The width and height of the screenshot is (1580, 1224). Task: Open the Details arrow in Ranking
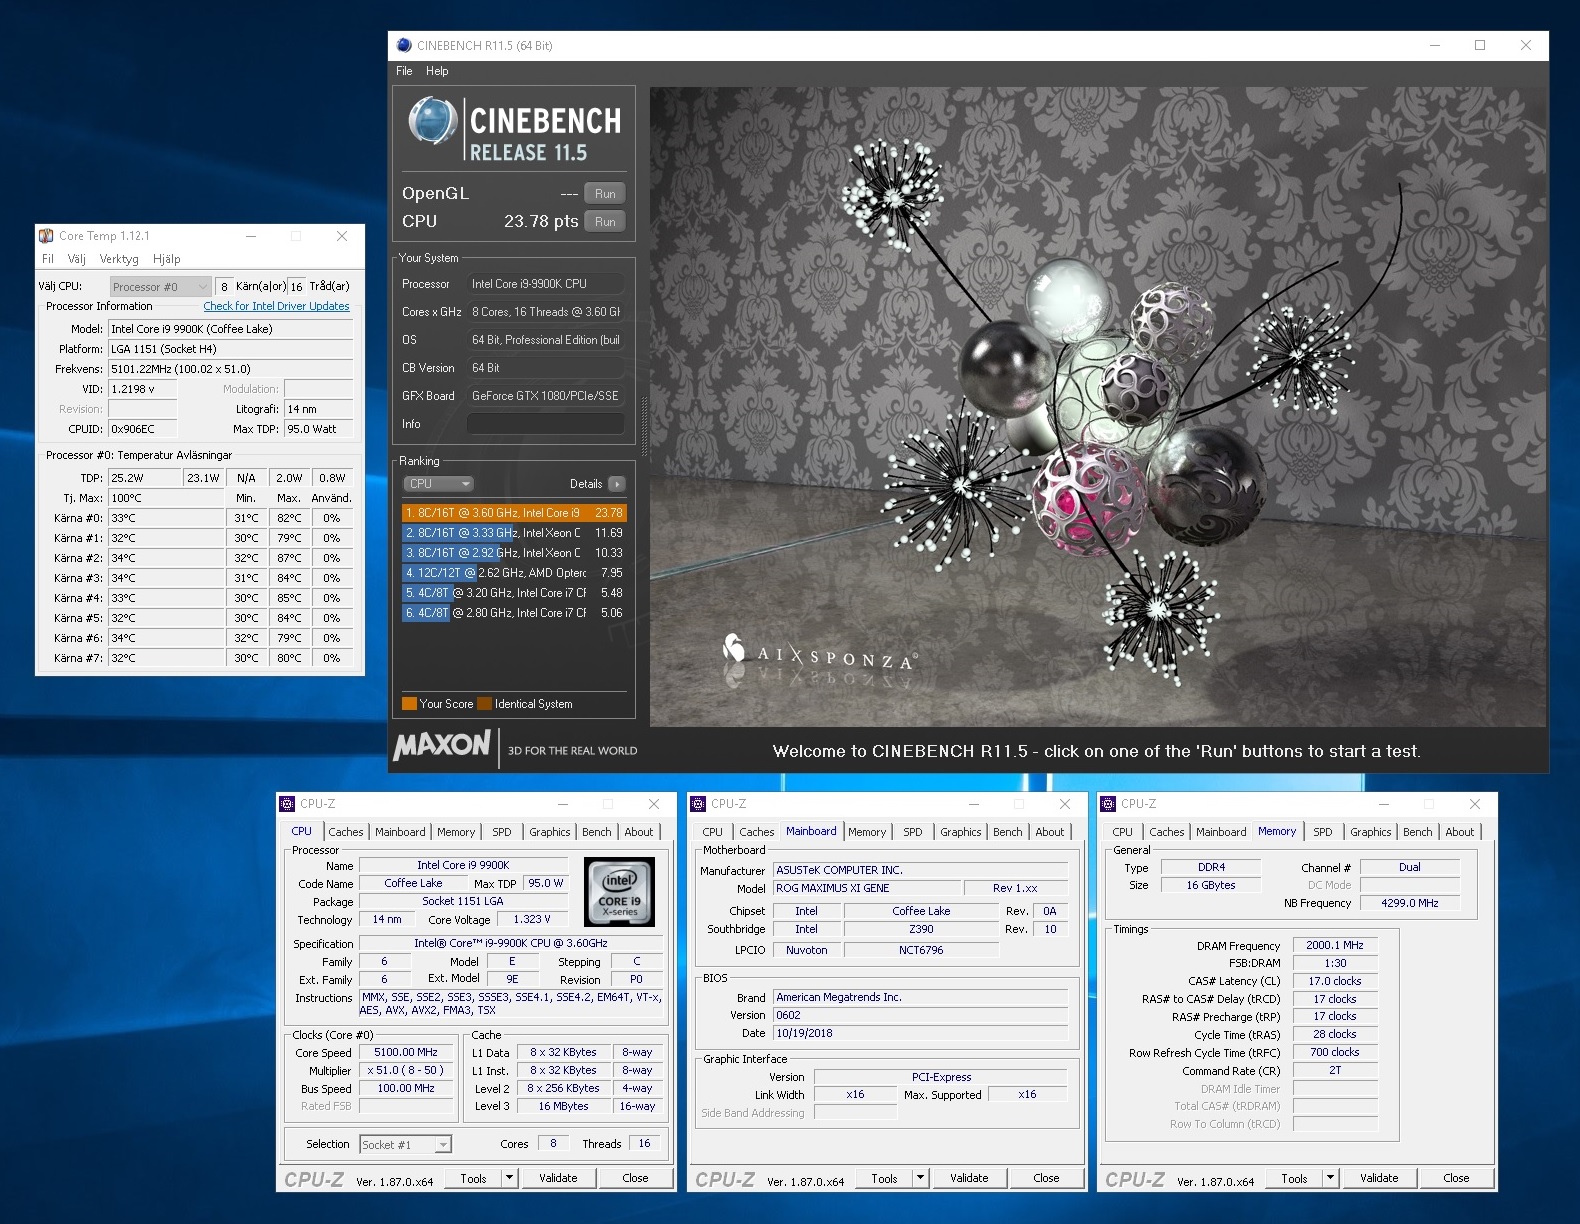tap(617, 484)
